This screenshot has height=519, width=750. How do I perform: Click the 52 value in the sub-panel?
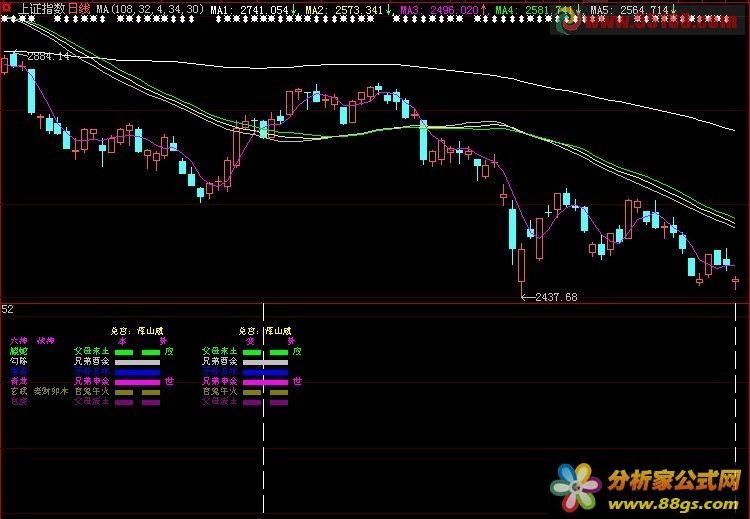[x=7, y=309]
